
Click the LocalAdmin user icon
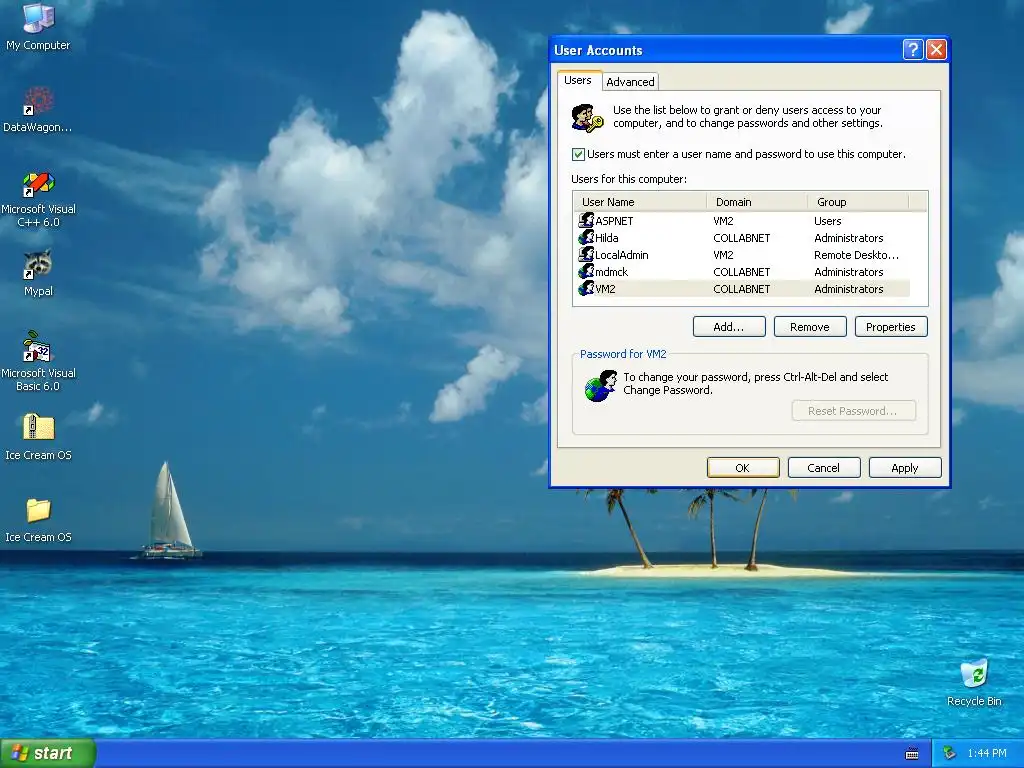coord(586,255)
